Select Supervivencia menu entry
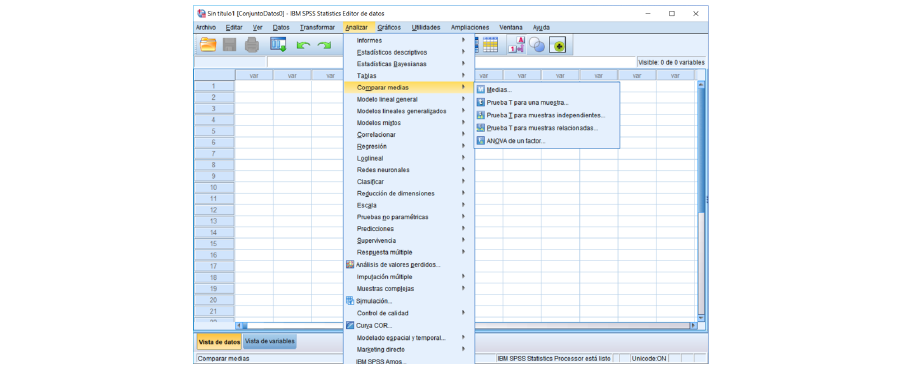The height and width of the screenshot is (371, 900). [x=409, y=241]
